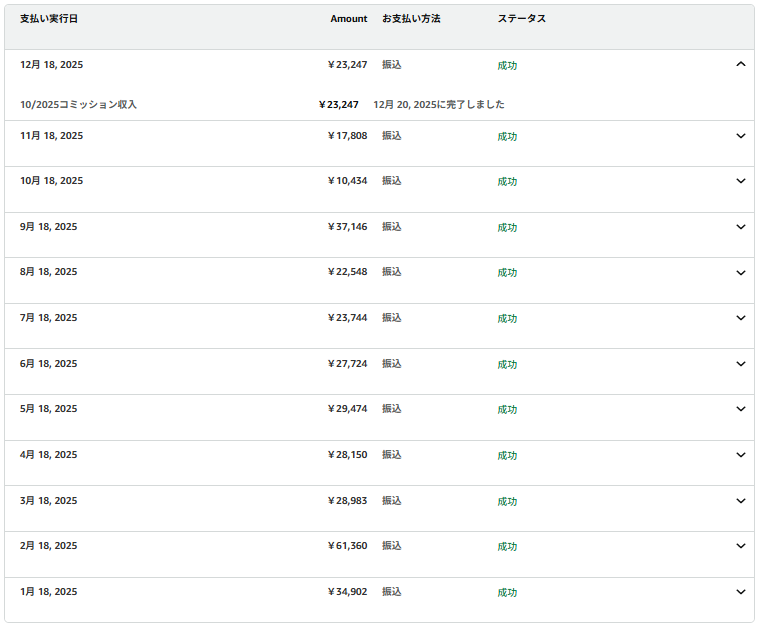Screen dimensions: 759x625
Task: Expand the 6月 18, 2025 row chevron
Action: (740, 364)
